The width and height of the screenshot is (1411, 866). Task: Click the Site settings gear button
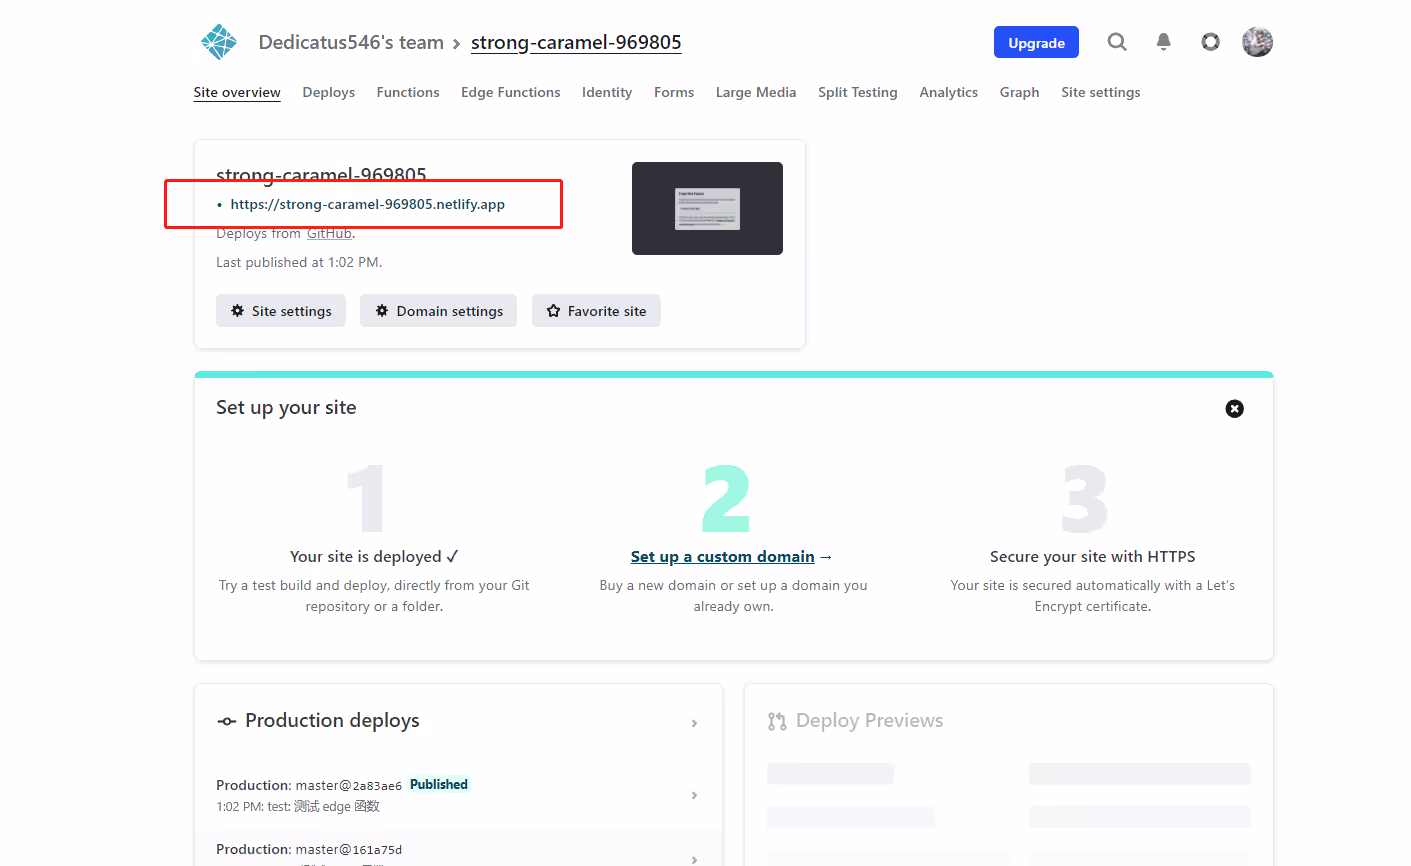click(x=281, y=311)
